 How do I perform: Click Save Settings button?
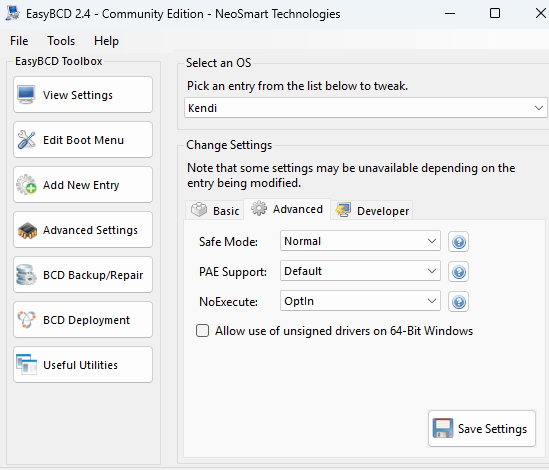(x=482, y=428)
